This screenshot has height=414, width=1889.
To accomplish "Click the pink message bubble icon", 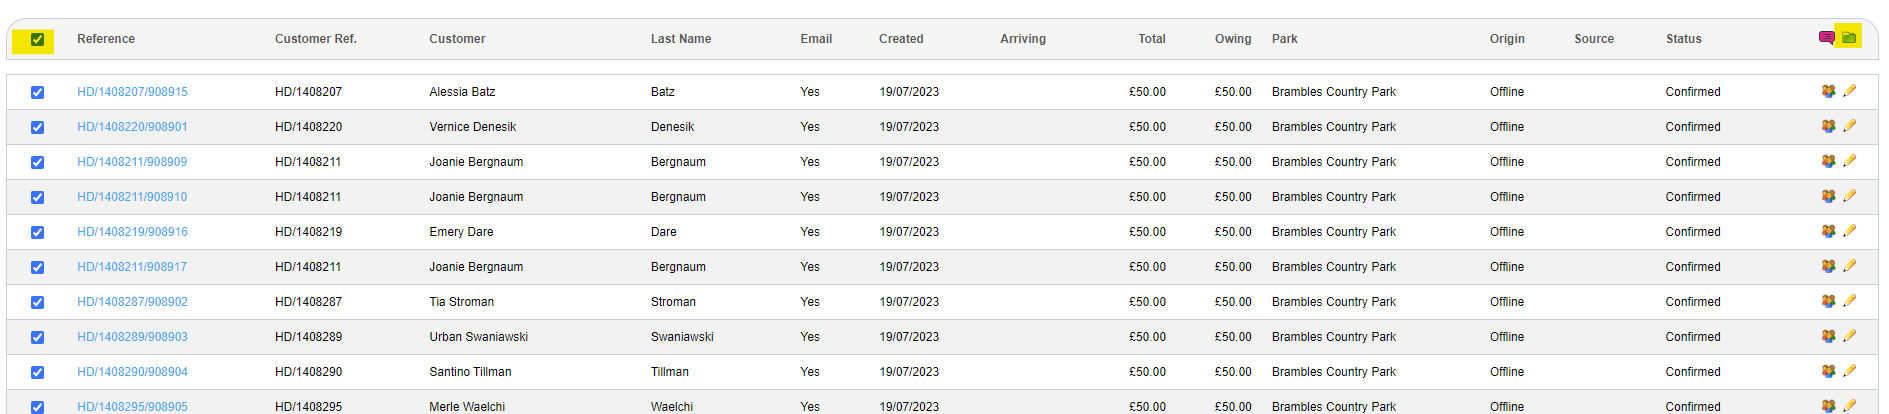I will tap(1826, 38).
